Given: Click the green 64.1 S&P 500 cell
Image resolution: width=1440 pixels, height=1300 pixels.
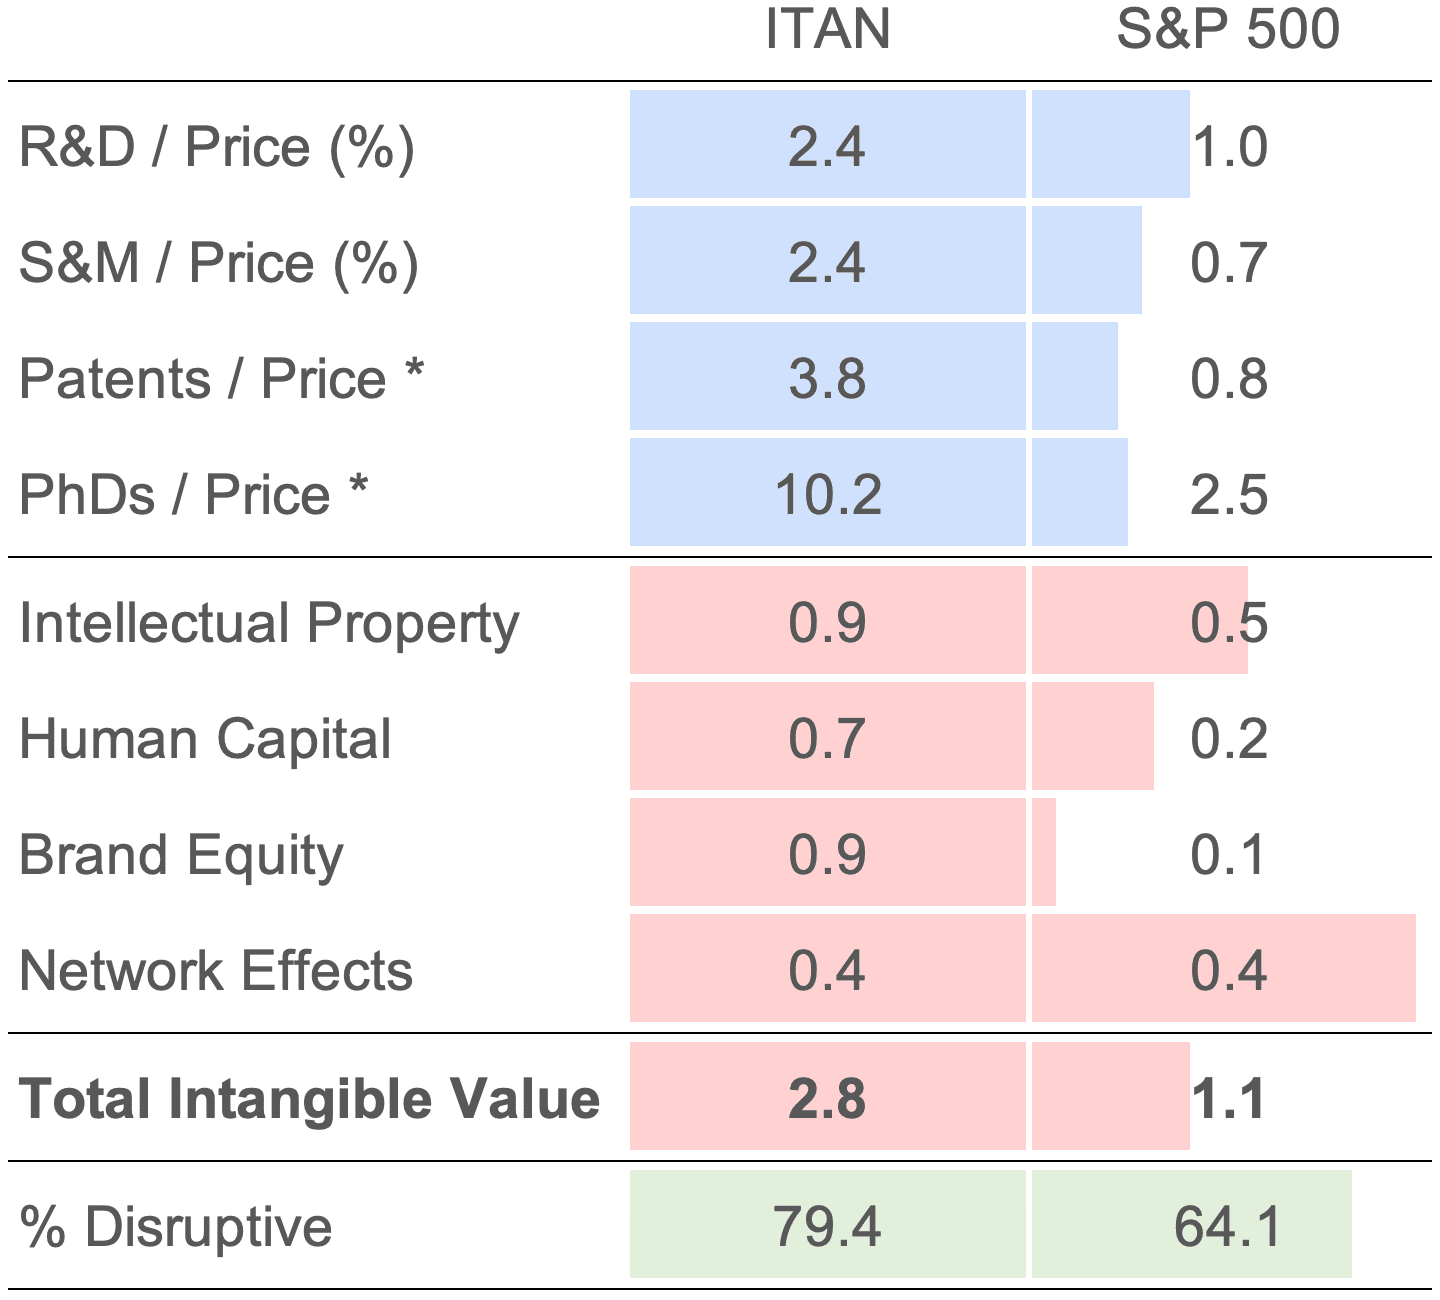Looking at the screenshot, I should tap(1227, 1226).
